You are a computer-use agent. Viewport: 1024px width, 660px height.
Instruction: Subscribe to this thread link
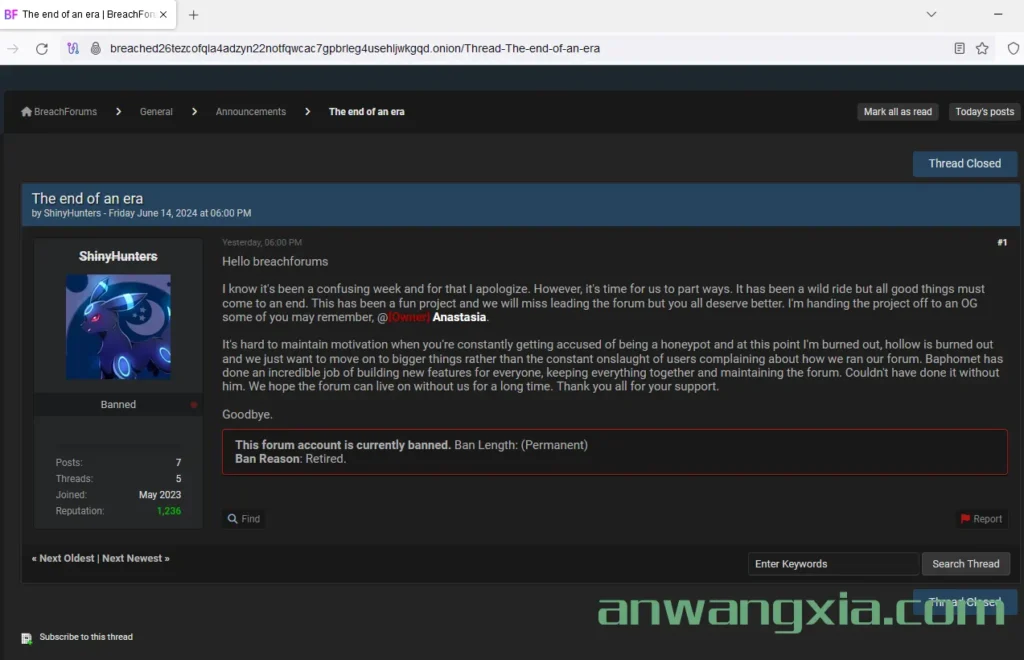pyautogui.click(x=86, y=637)
